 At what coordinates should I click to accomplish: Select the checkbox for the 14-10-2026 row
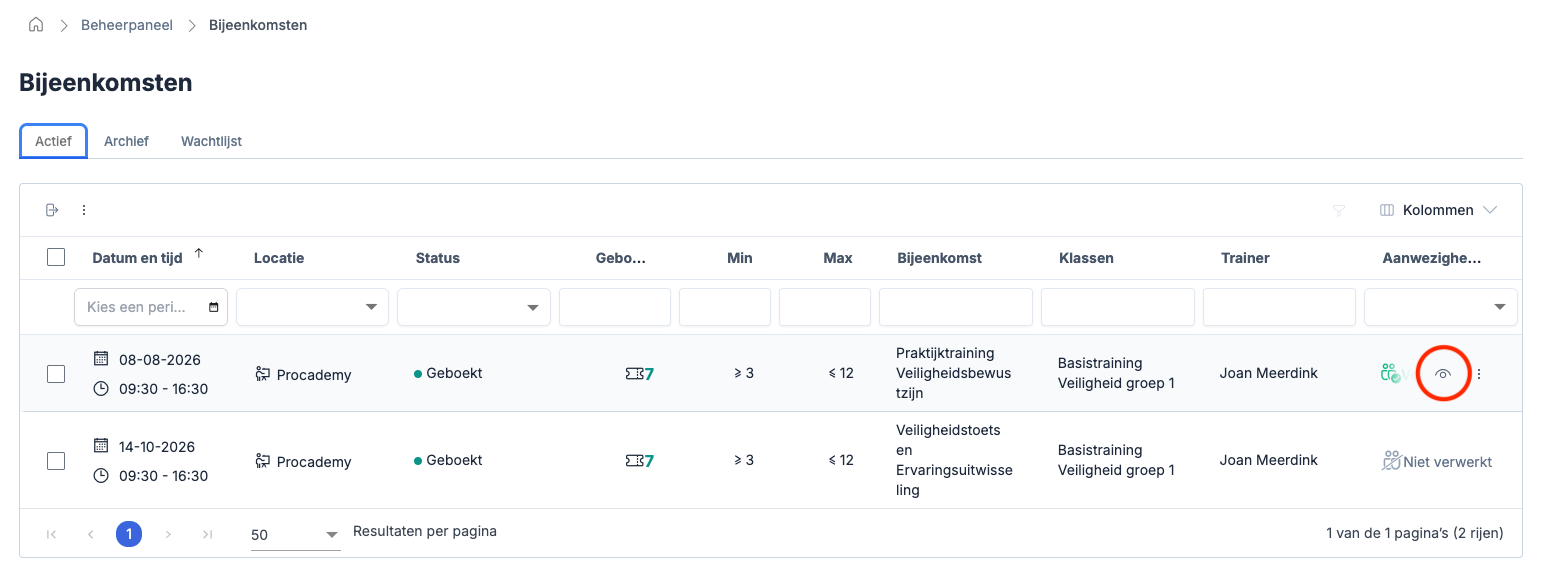(x=56, y=461)
